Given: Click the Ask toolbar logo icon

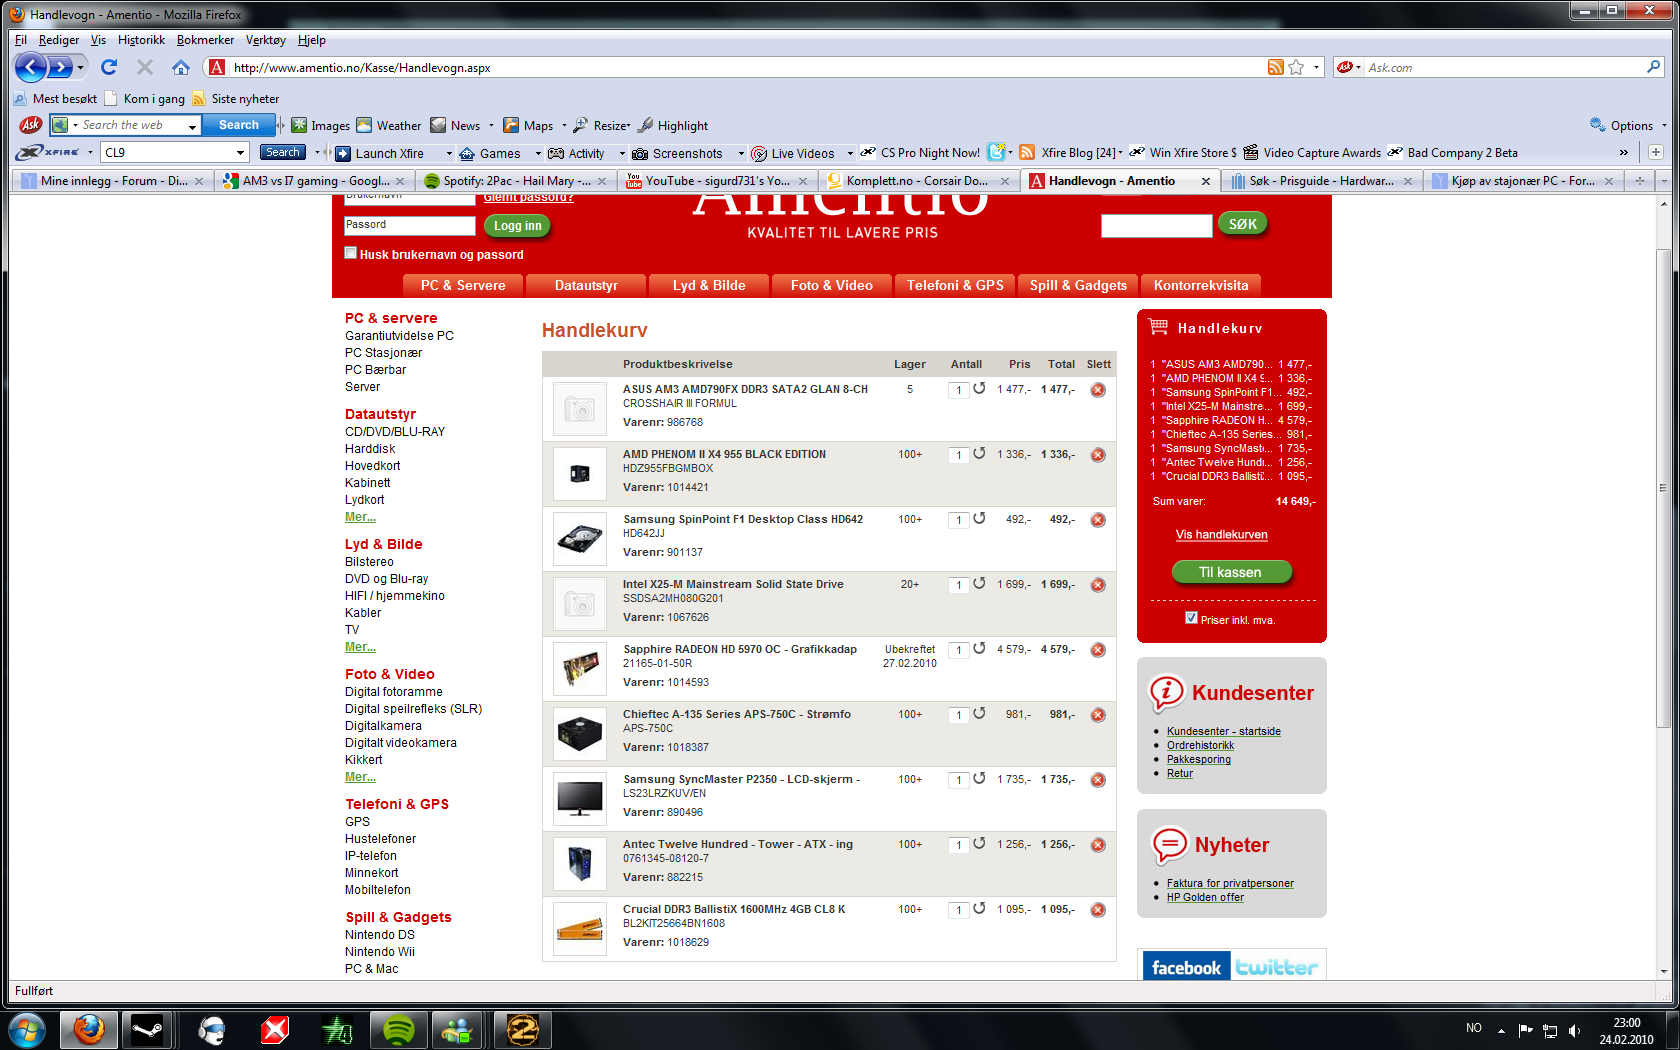Looking at the screenshot, I should coord(31,125).
